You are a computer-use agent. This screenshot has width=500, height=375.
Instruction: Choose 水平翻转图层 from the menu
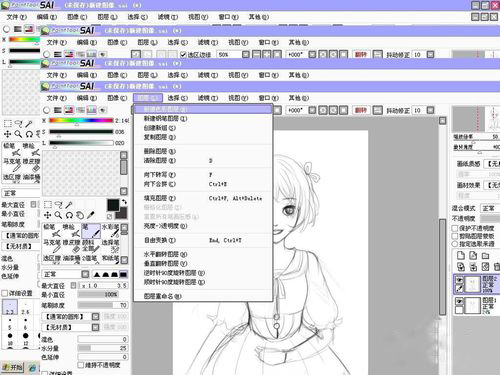coord(165,254)
